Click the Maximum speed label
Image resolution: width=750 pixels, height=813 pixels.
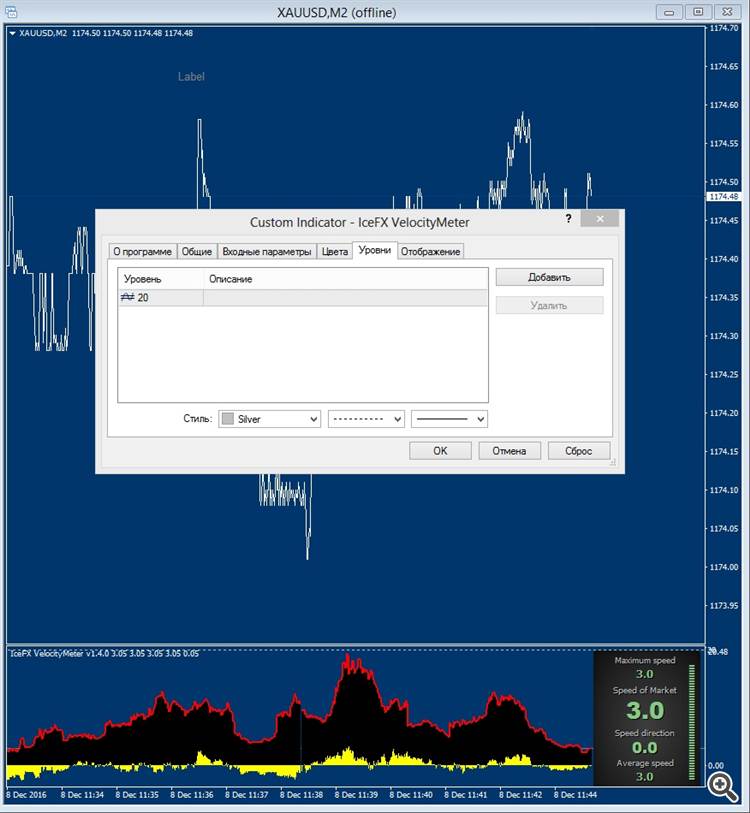pos(645,660)
